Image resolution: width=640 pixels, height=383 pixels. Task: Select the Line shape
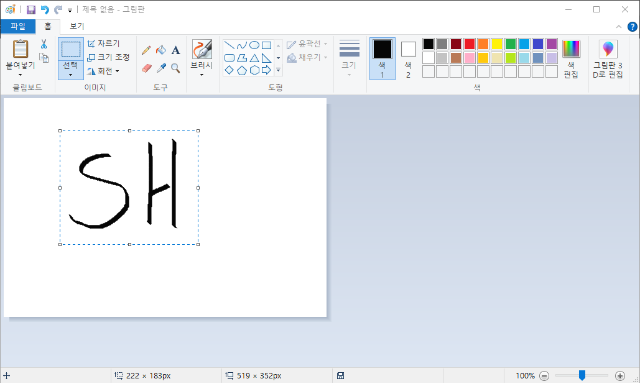tap(229, 45)
